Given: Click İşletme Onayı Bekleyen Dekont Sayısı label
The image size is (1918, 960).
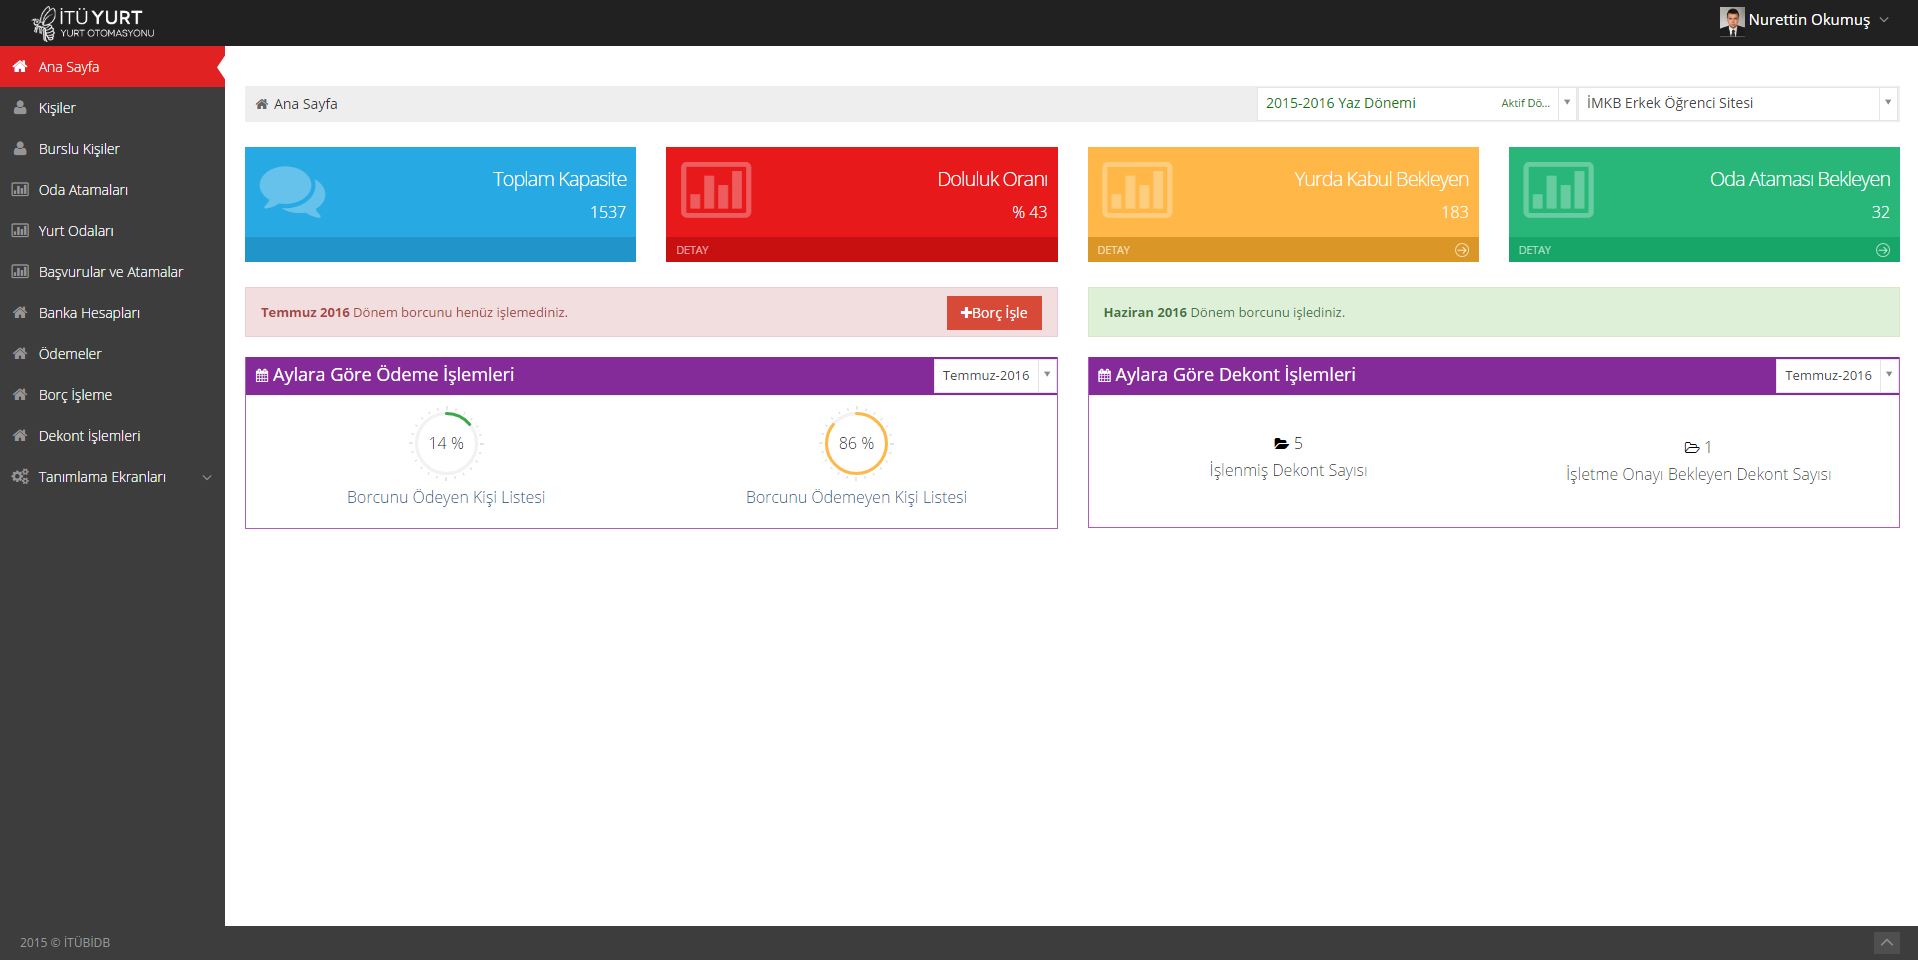Looking at the screenshot, I should pos(1698,474).
